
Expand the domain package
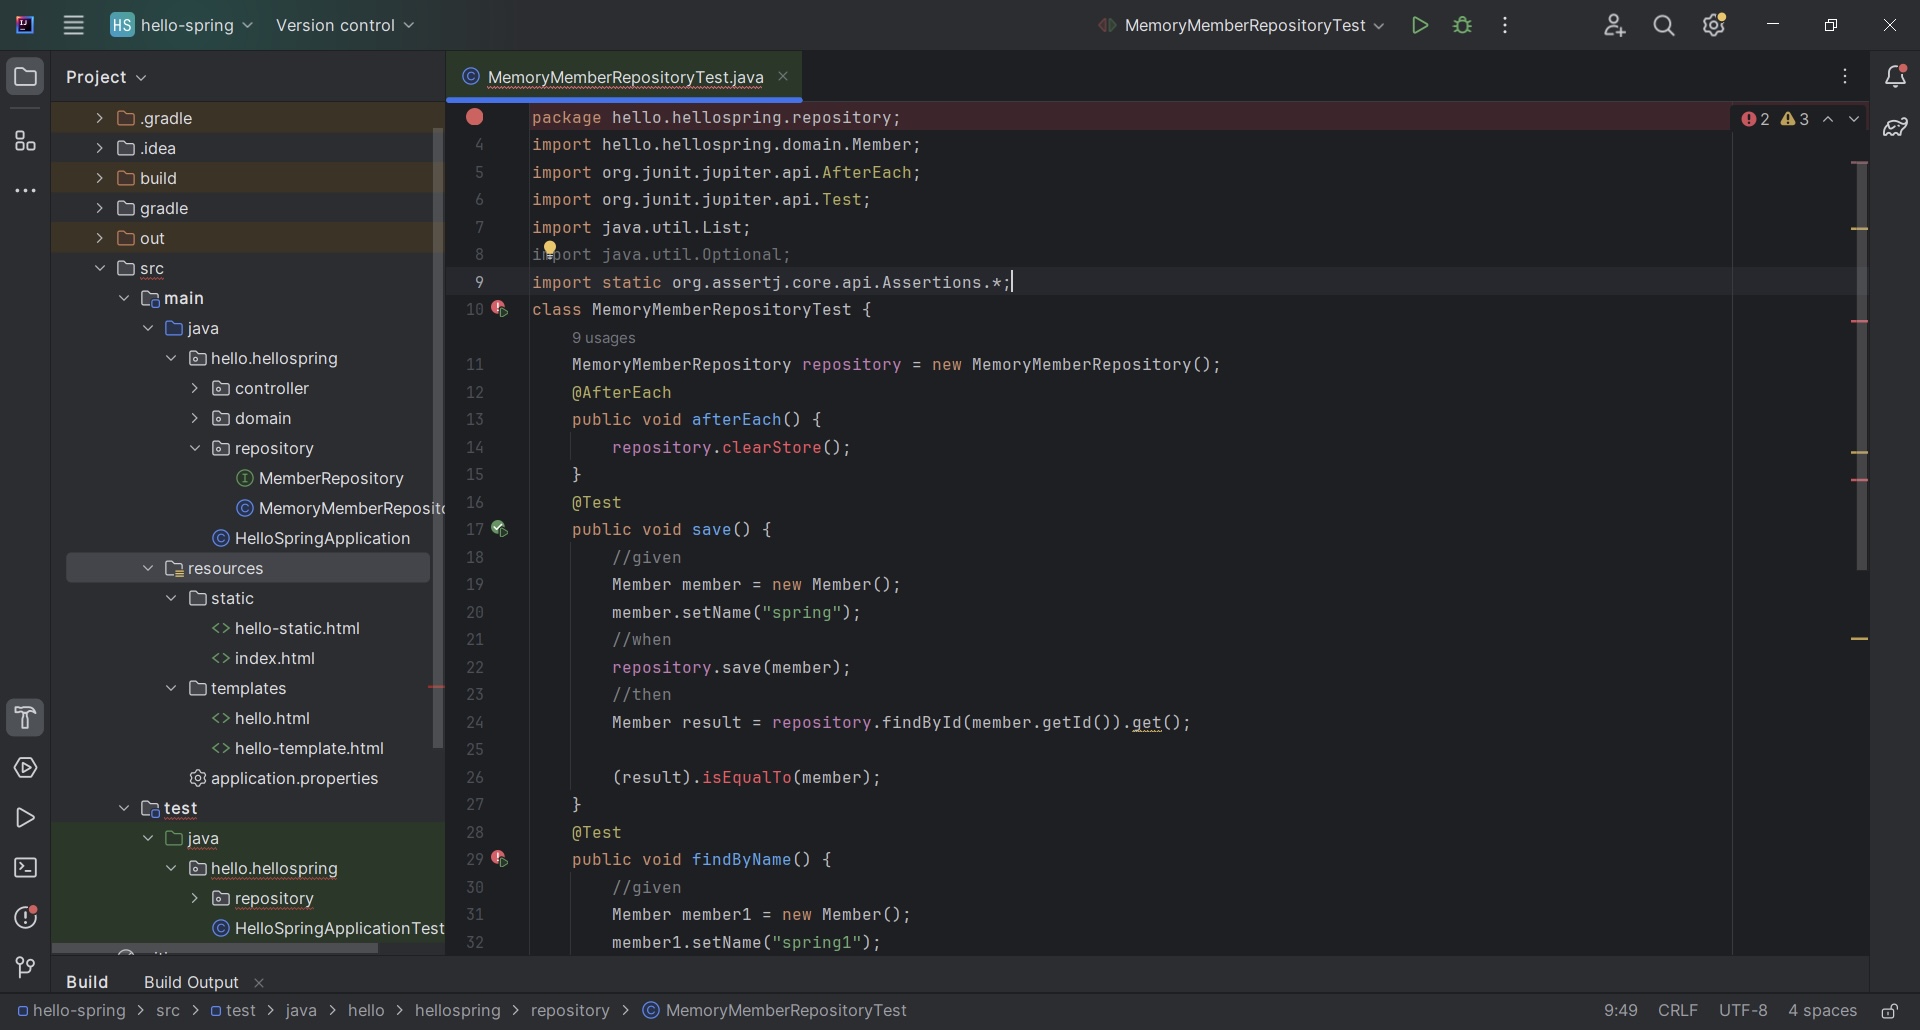[x=194, y=418]
